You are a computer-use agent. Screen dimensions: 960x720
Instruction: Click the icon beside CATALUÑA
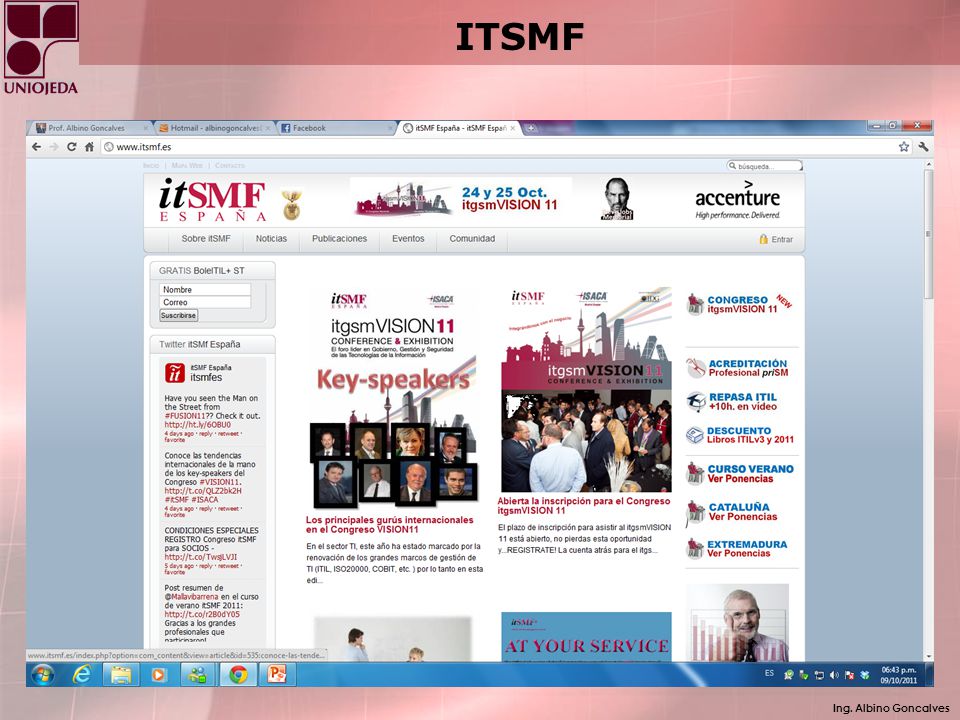(695, 512)
